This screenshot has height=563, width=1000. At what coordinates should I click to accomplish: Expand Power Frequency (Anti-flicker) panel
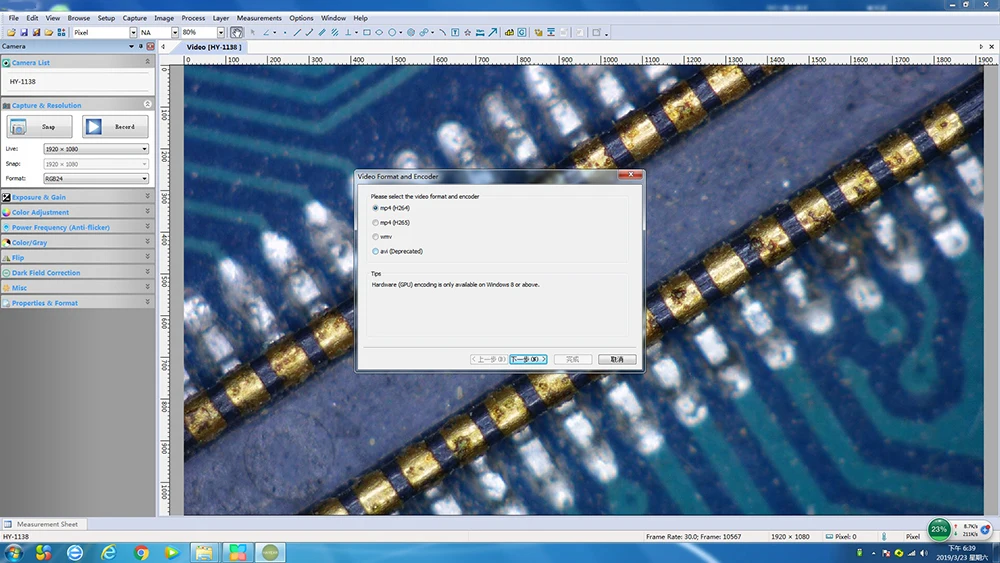[x=77, y=227]
